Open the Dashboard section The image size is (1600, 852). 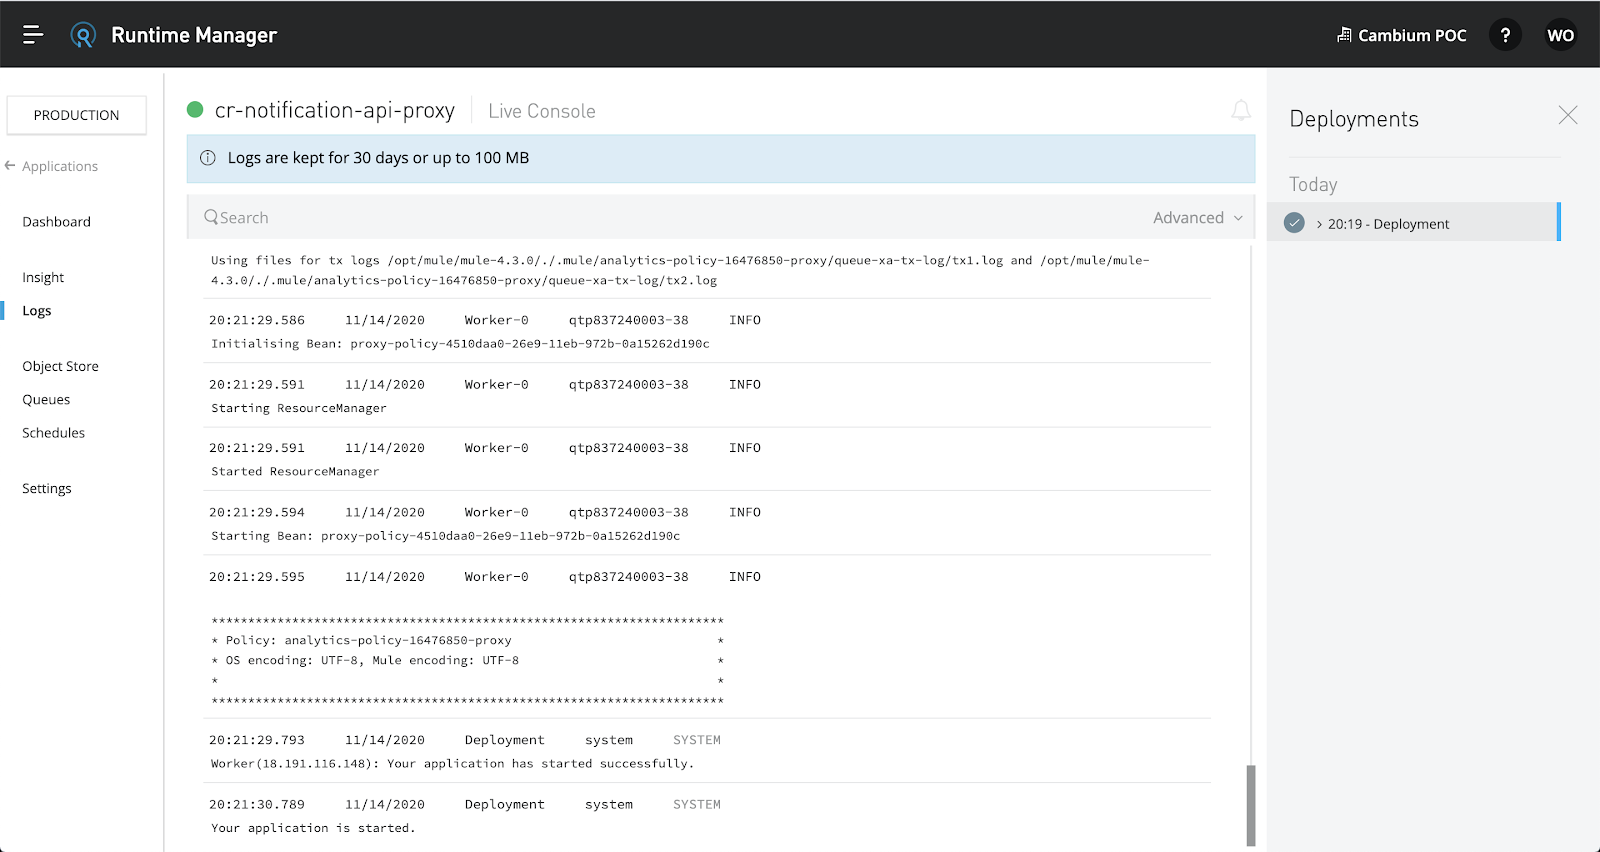pyautogui.click(x=57, y=222)
